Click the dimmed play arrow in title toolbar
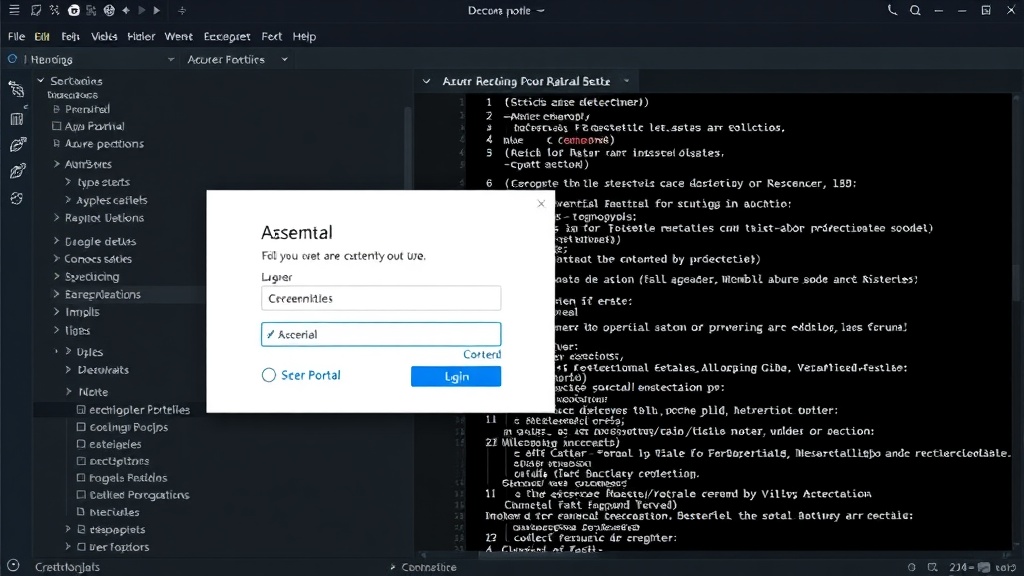Image resolution: width=1024 pixels, height=576 pixels. tap(141, 10)
